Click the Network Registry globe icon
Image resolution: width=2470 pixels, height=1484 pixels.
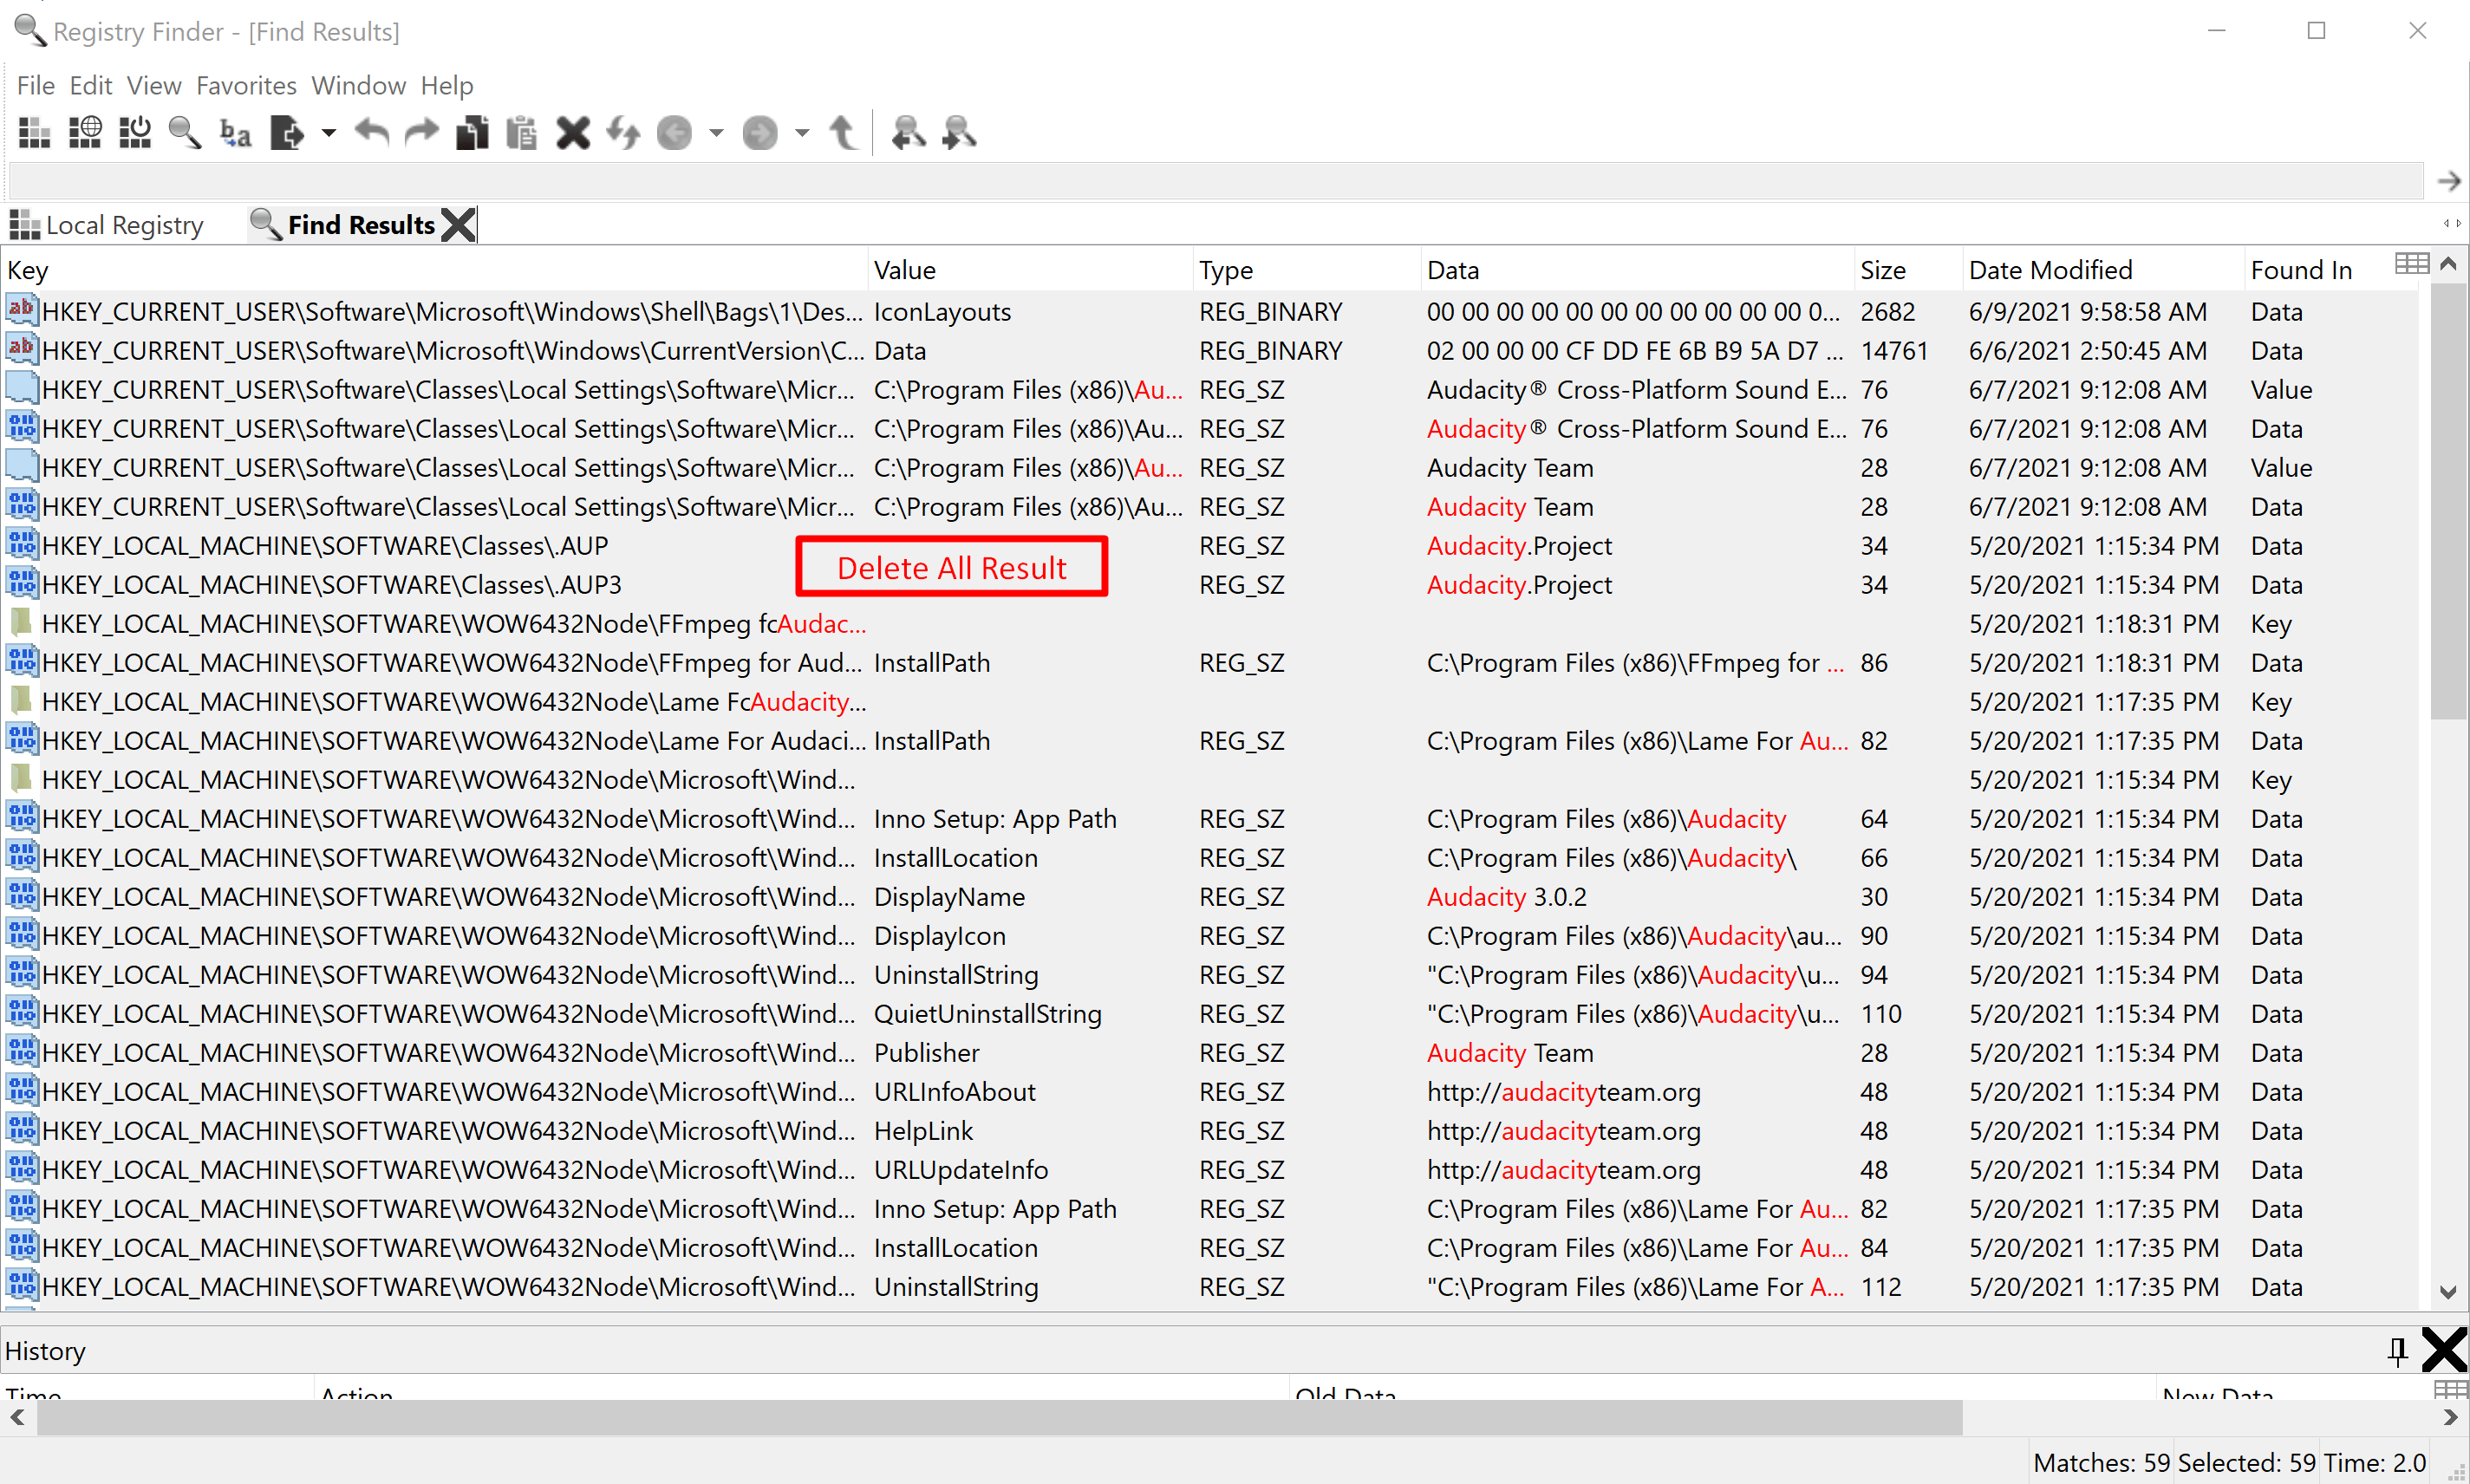85,132
